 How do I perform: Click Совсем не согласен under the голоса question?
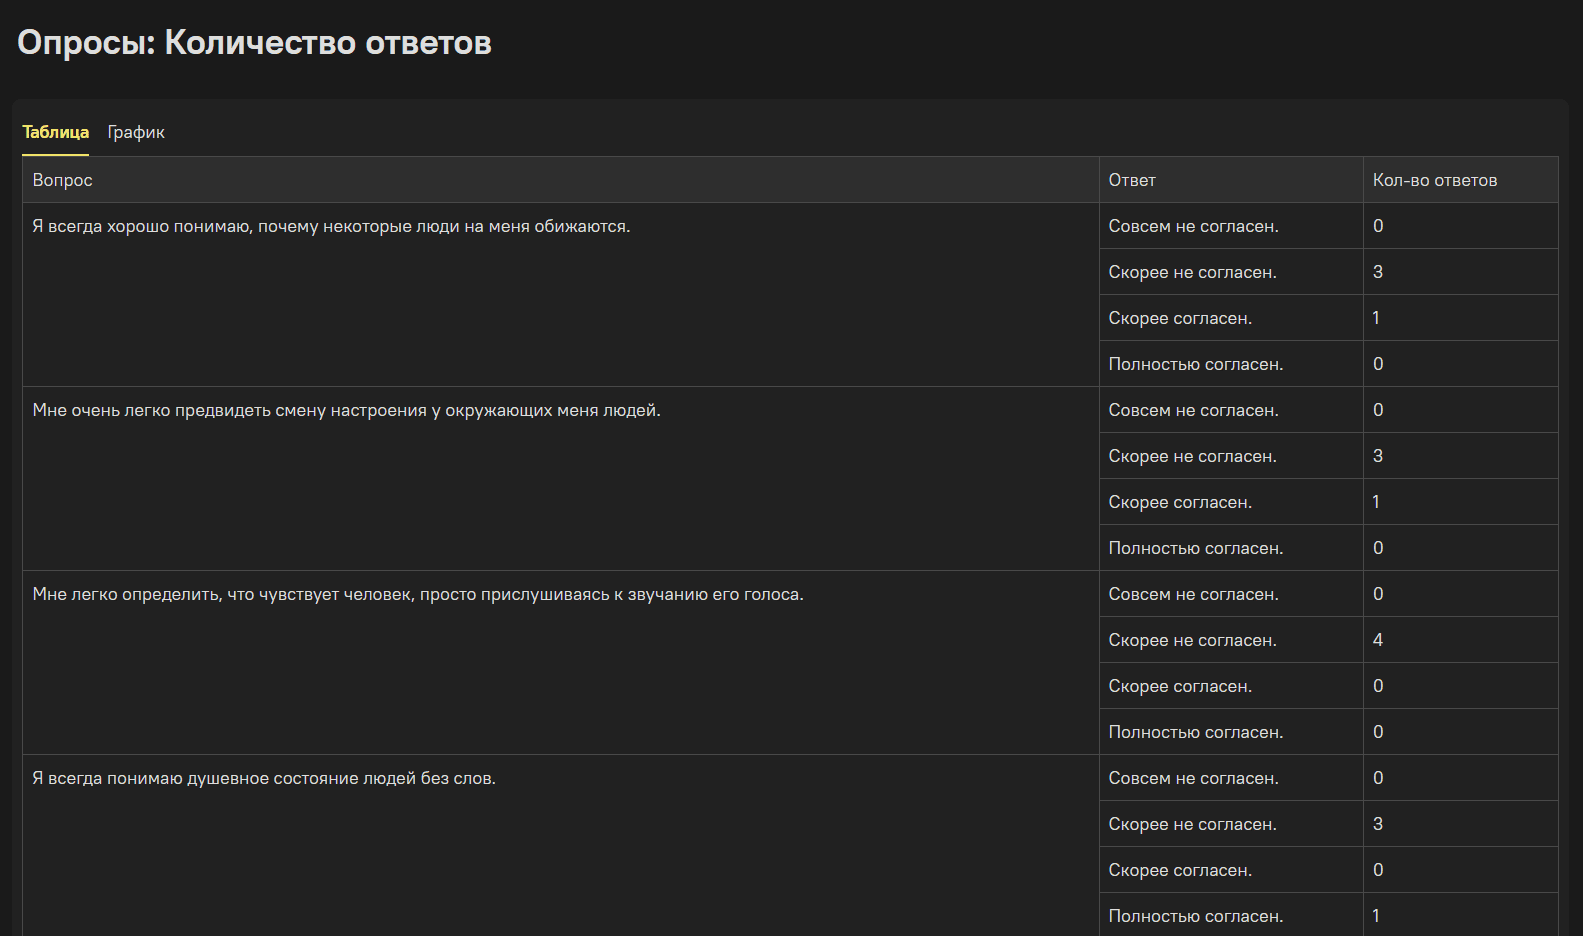pyautogui.click(x=1193, y=594)
